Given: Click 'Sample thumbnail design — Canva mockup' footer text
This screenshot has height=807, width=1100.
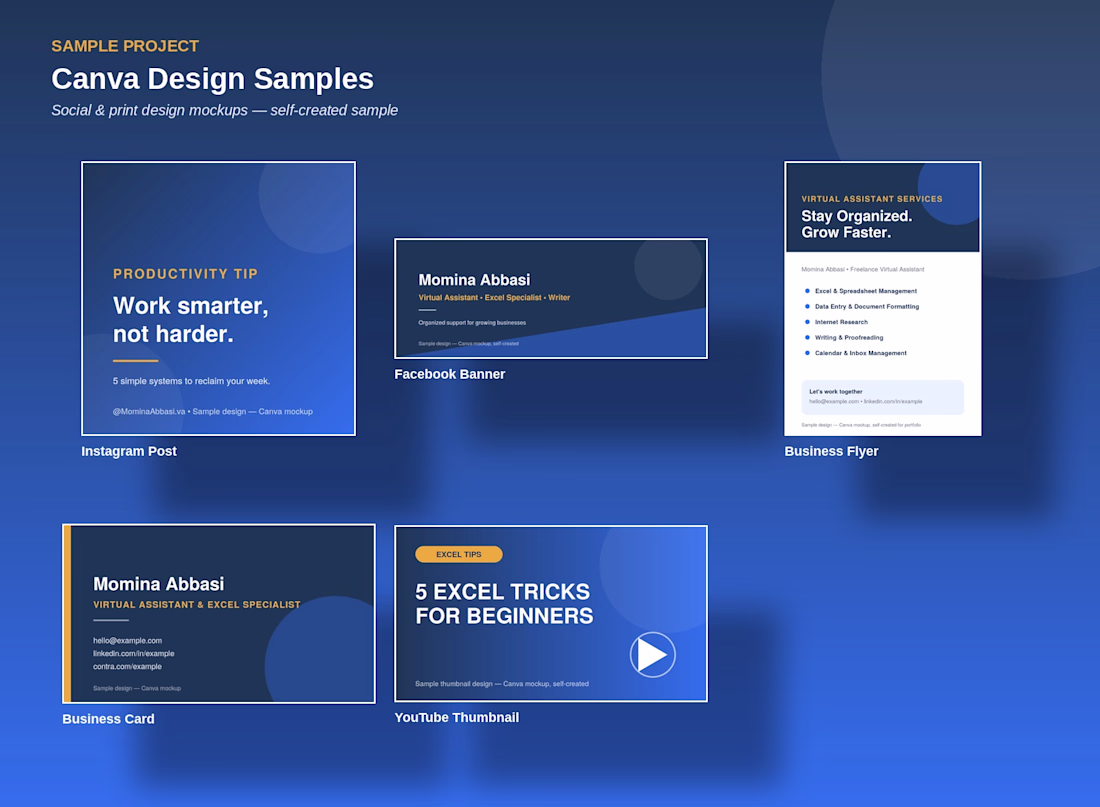Looking at the screenshot, I should 502,683.
